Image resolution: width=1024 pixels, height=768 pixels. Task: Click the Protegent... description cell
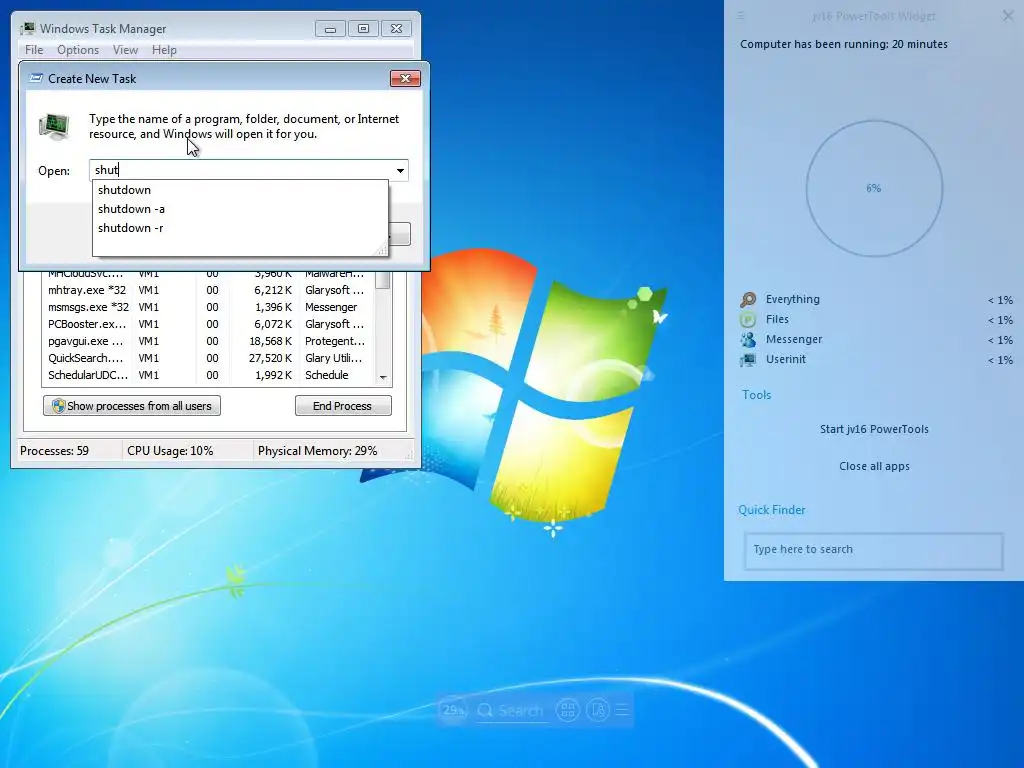point(335,341)
